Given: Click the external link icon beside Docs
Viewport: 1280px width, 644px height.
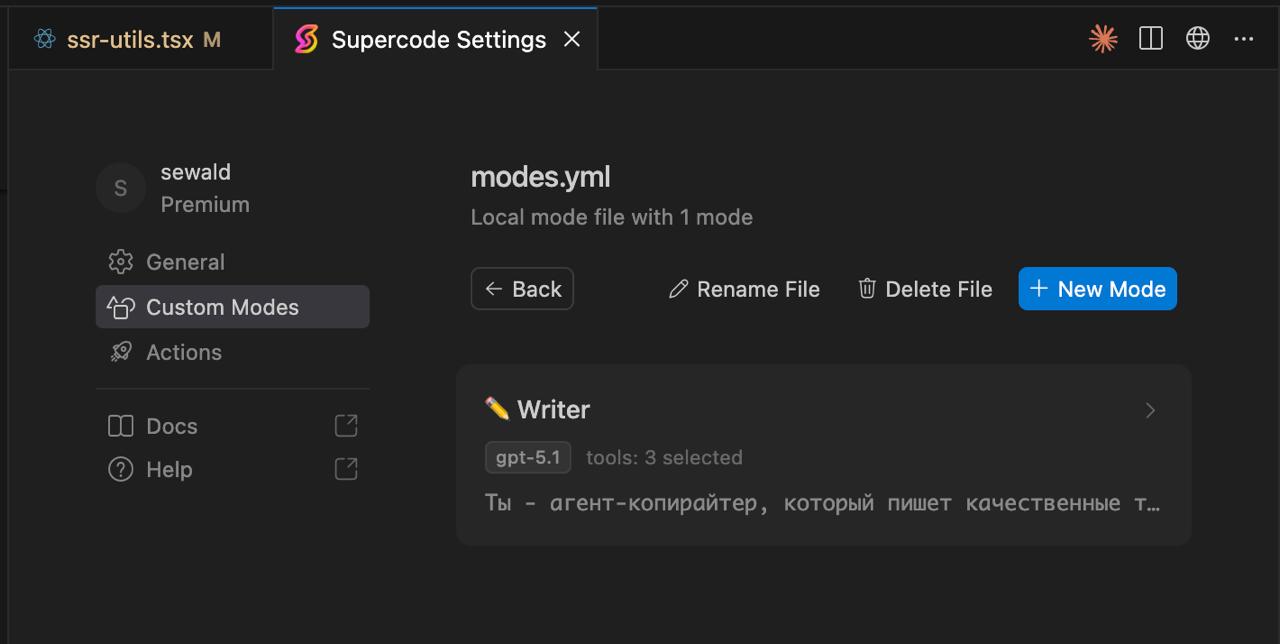Looking at the screenshot, I should [x=345, y=426].
